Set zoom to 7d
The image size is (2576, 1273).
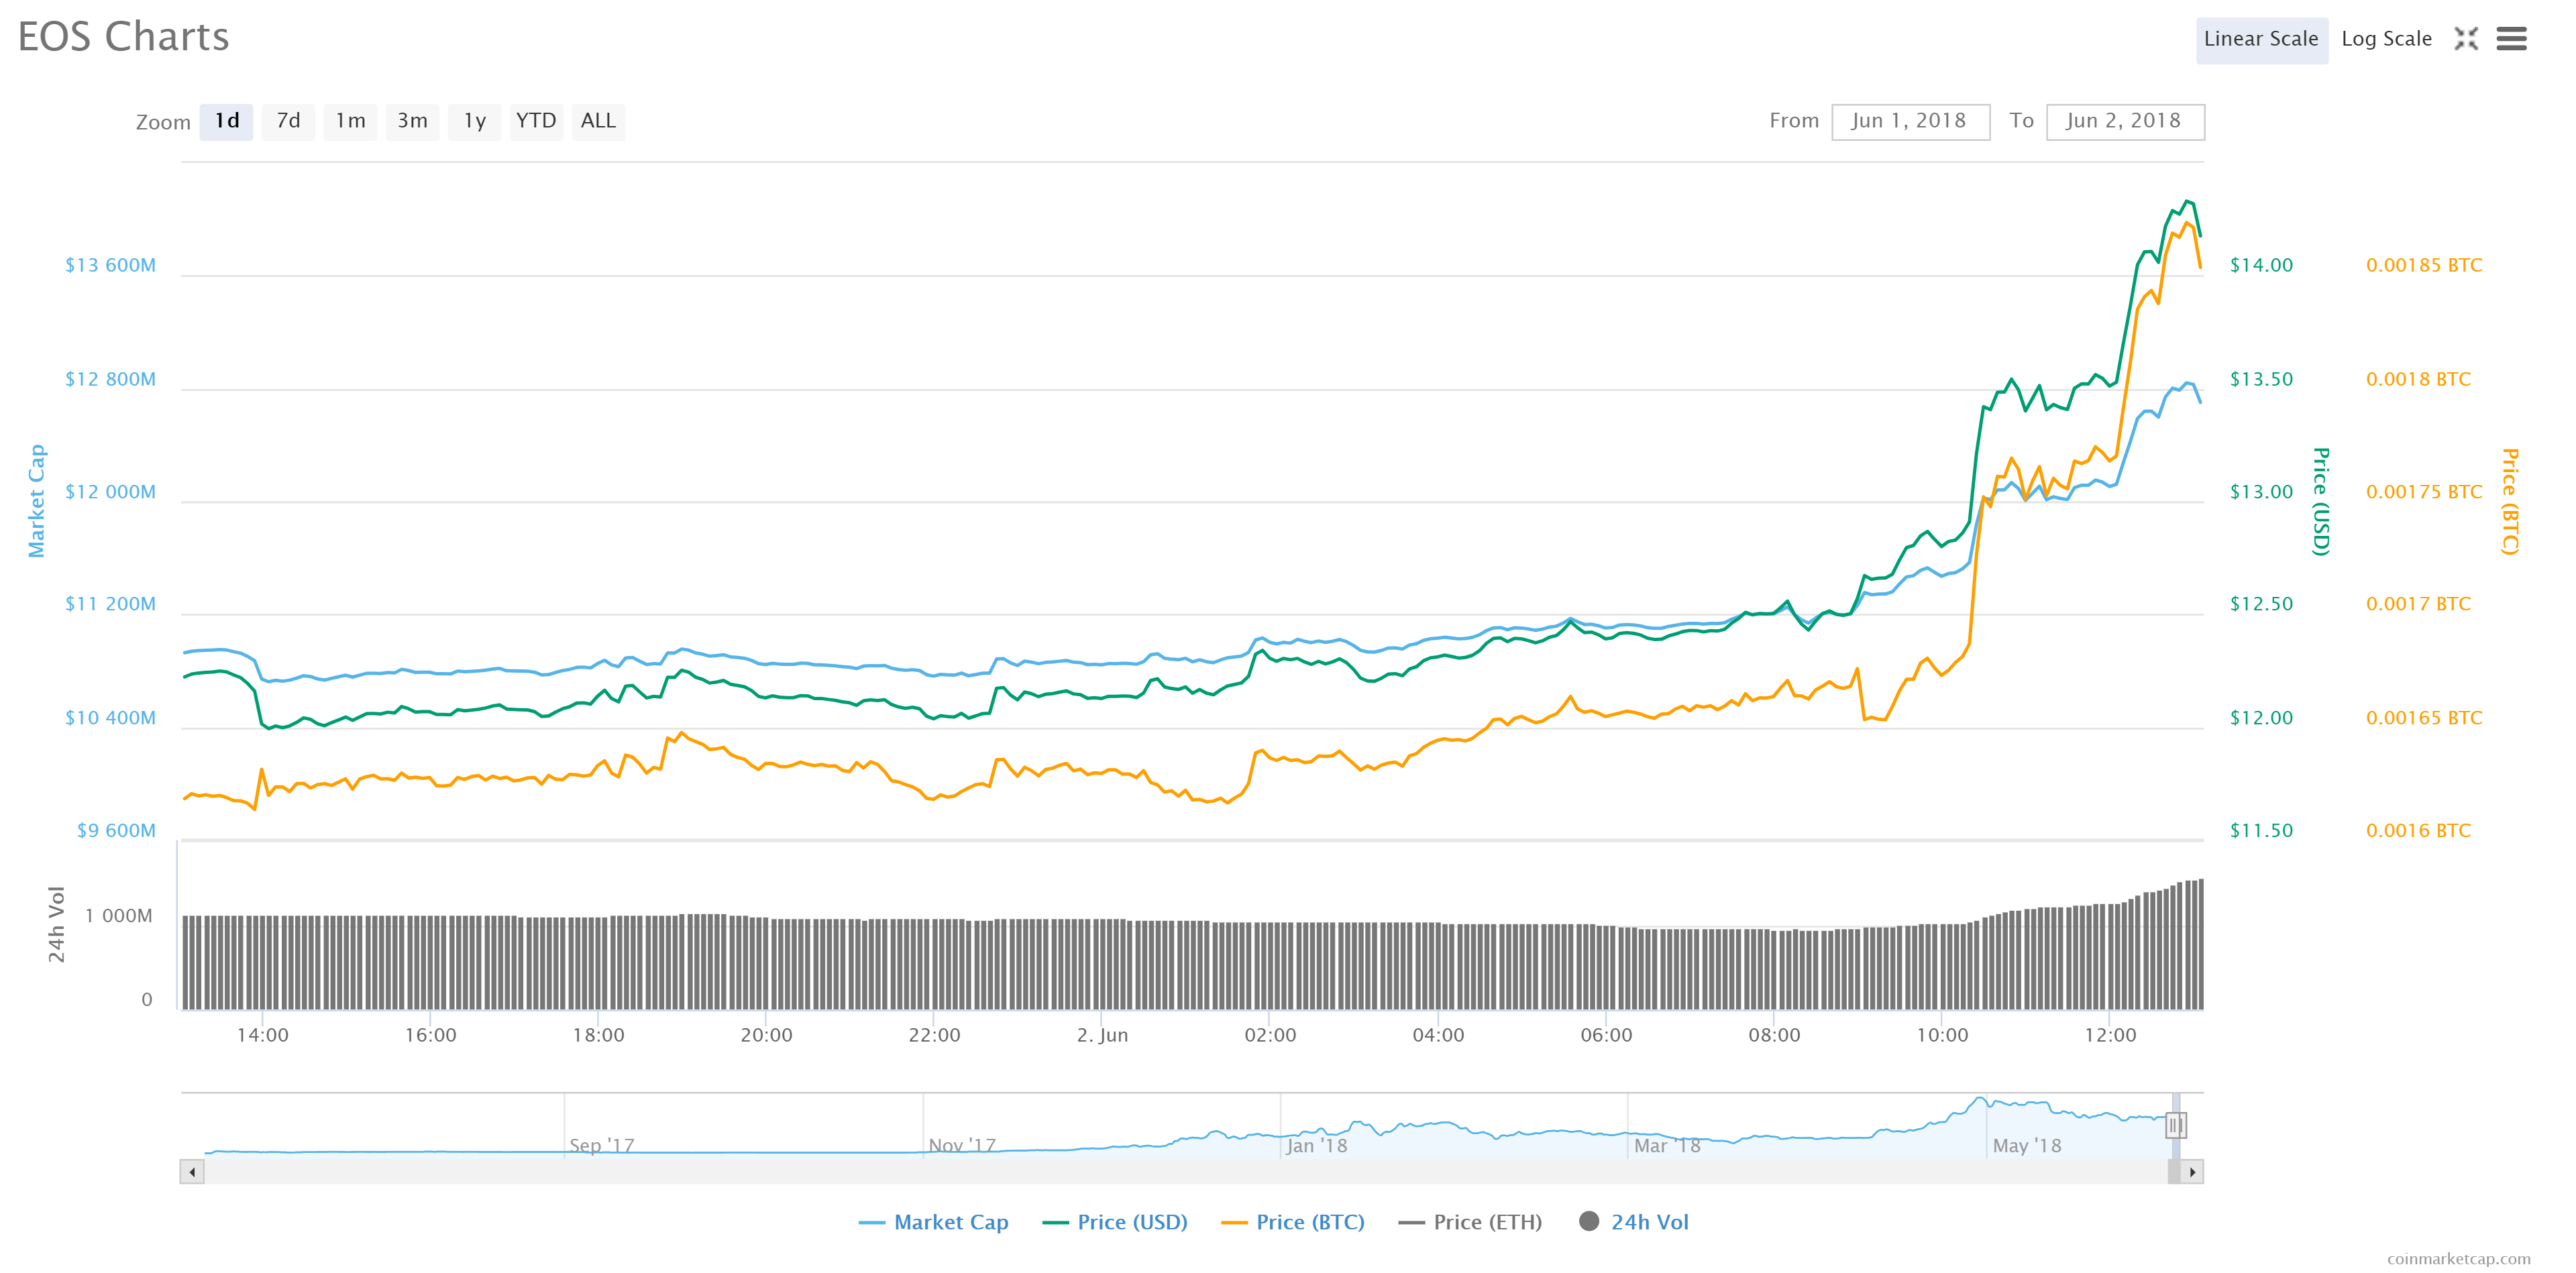[288, 122]
